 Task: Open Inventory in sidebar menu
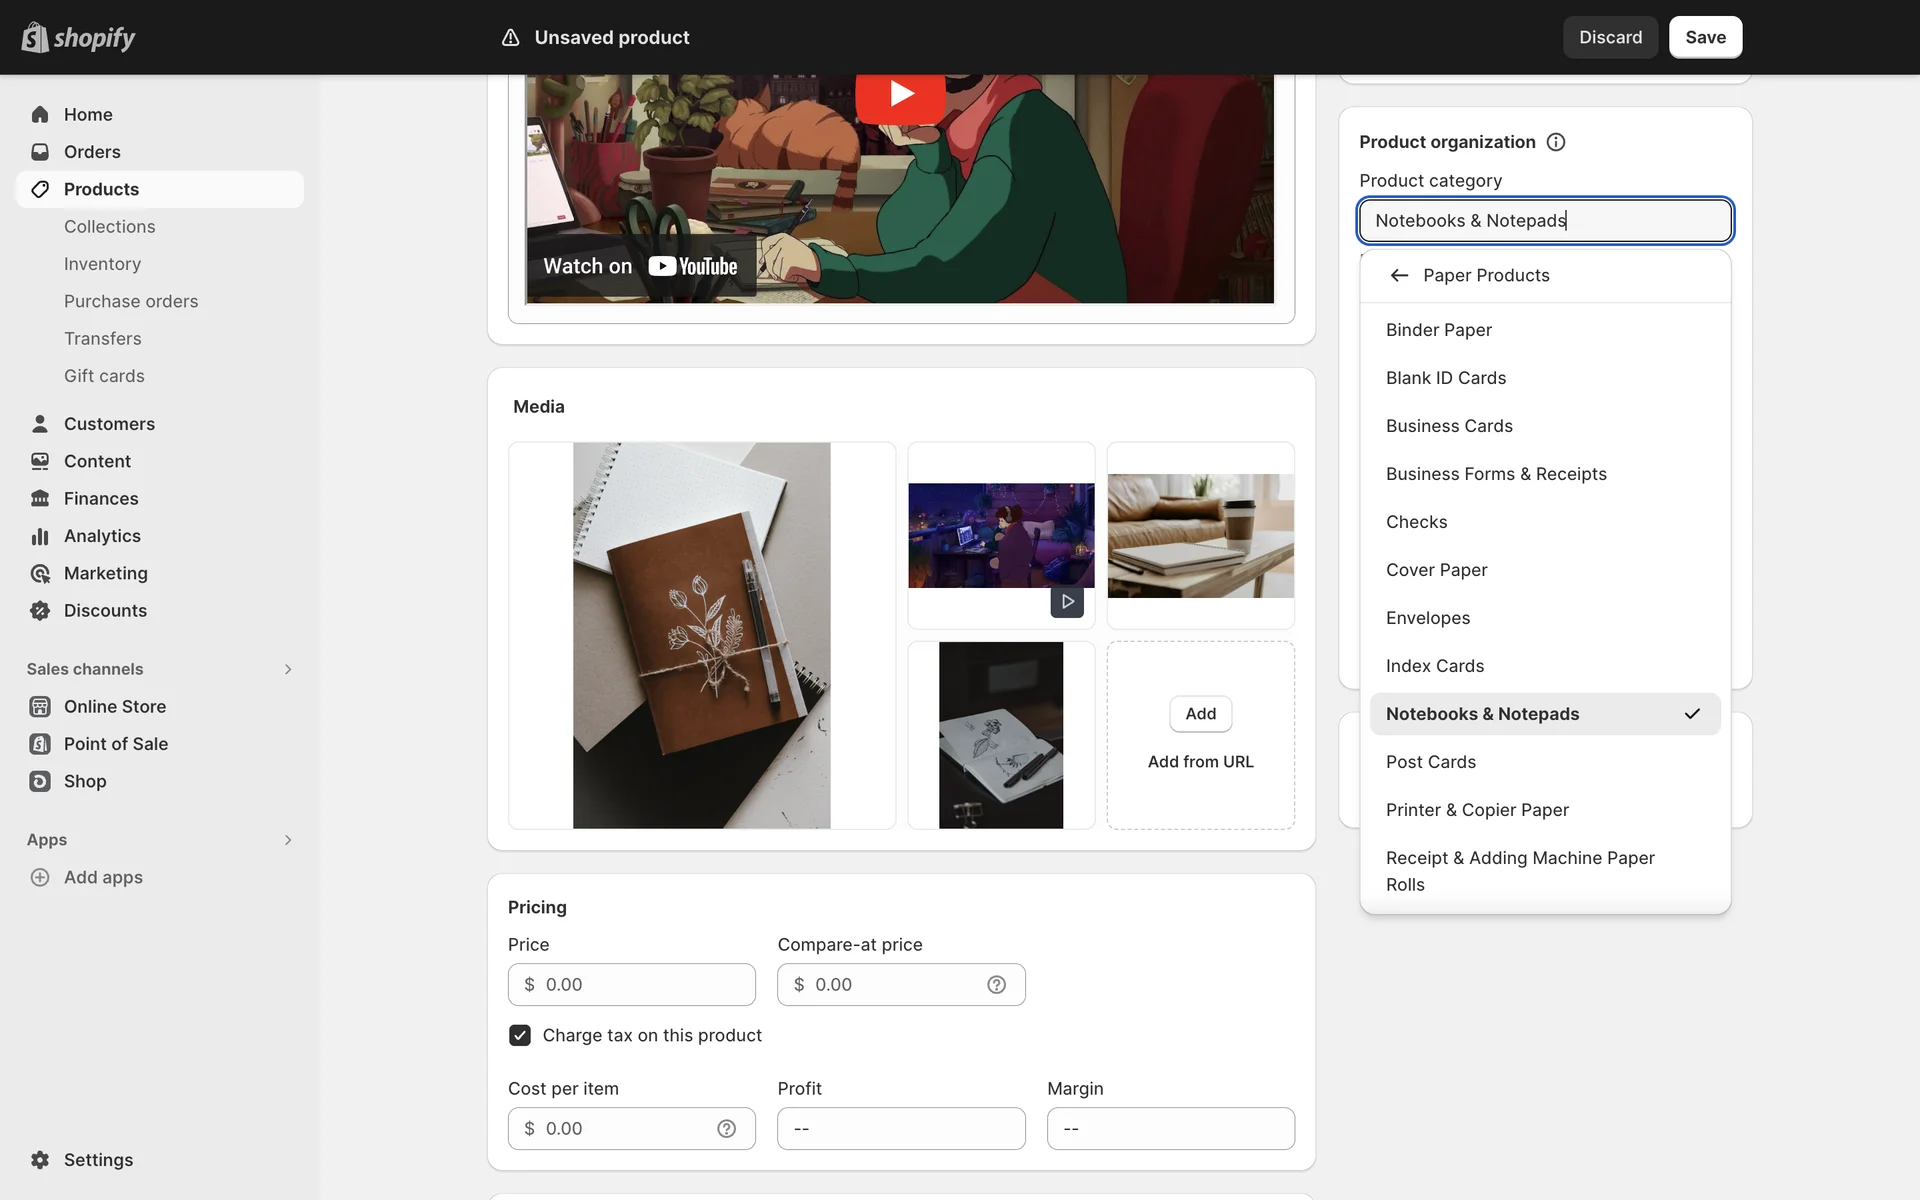coord(102,264)
